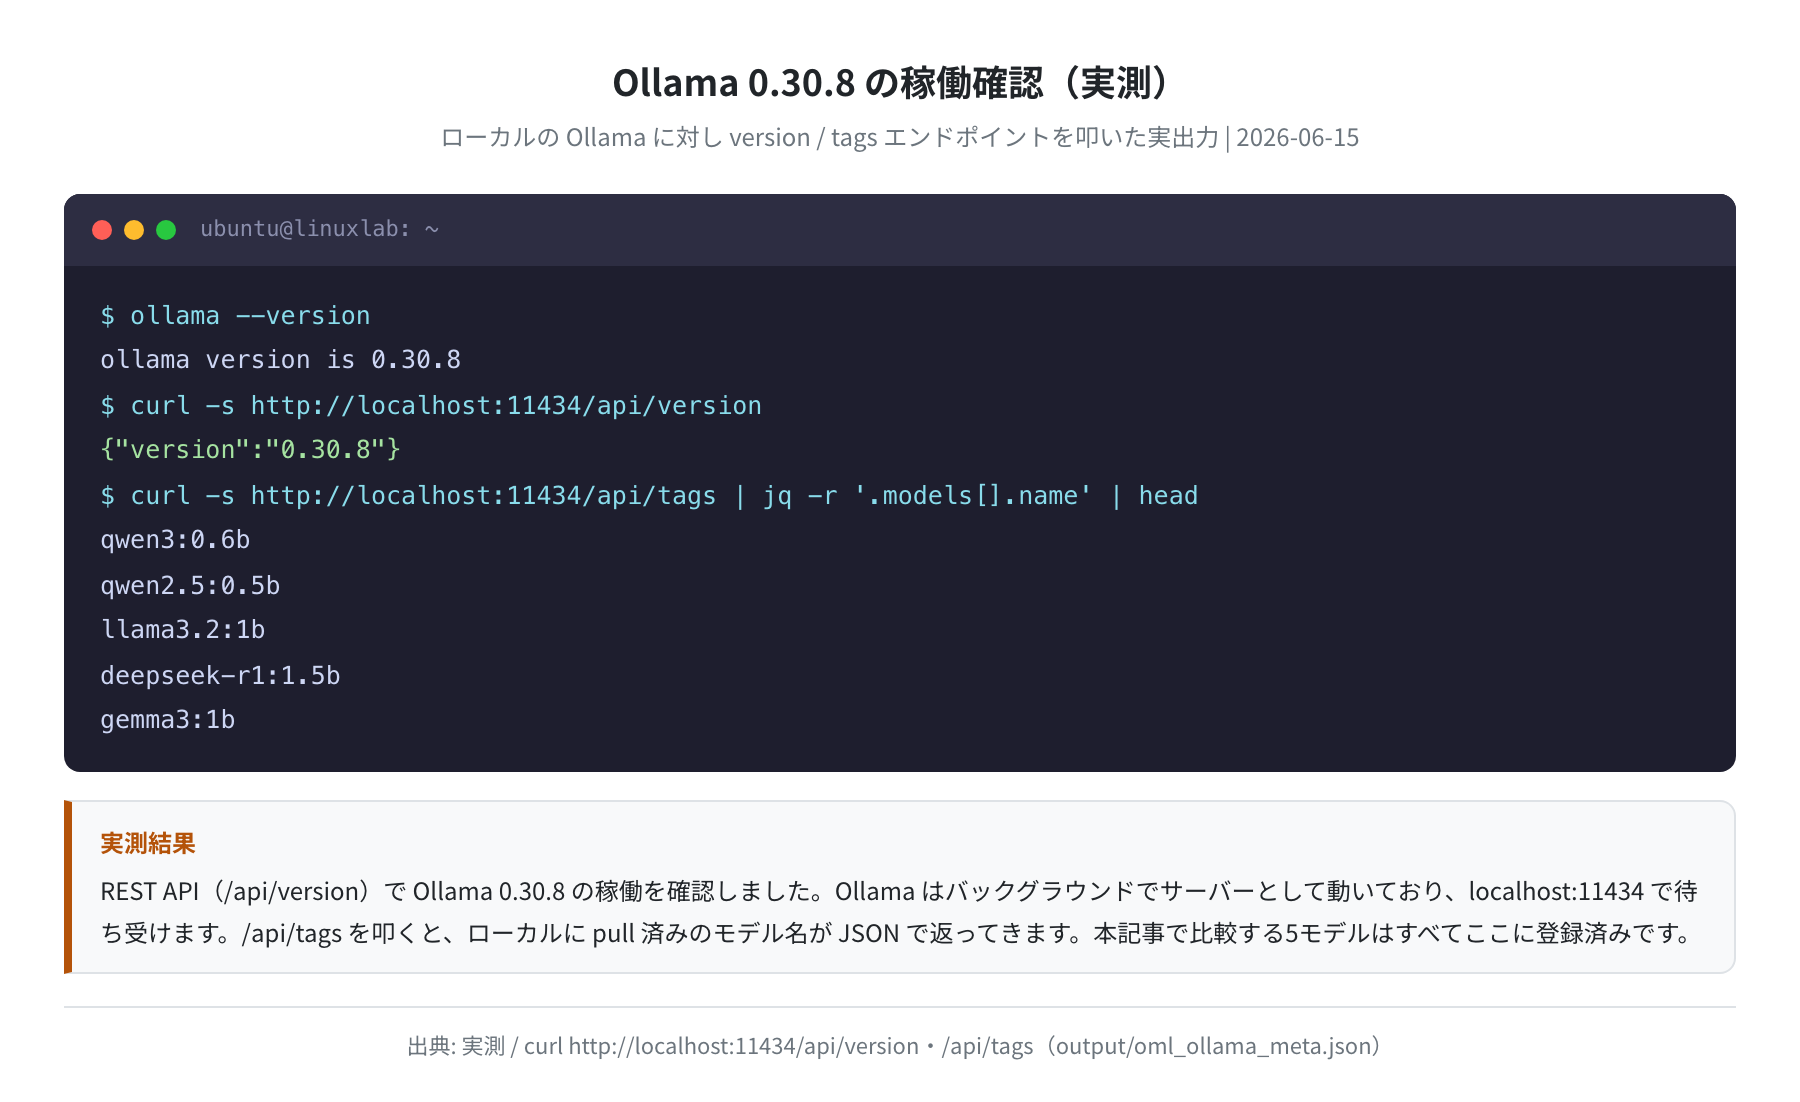The height and width of the screenshot is (1102, 1800).
Task: Click the 'ollama version is 0.30.8' output
Action: [280, 360]
